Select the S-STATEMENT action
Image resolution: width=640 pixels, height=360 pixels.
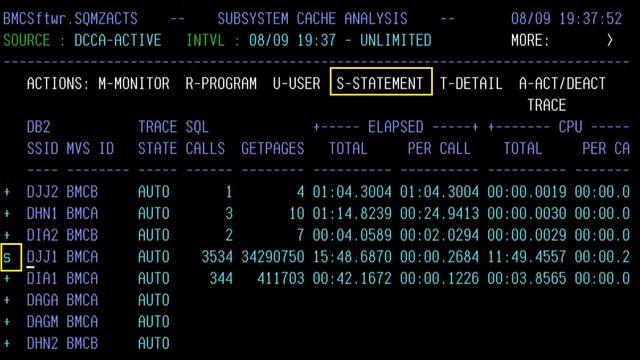point(381,82)
